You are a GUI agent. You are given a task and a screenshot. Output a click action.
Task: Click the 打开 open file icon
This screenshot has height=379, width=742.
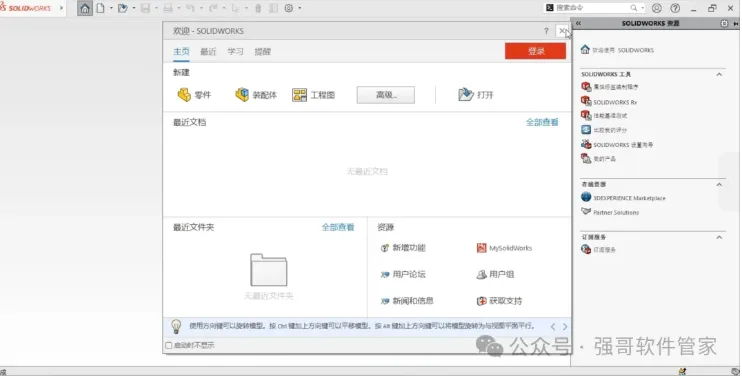466,95
